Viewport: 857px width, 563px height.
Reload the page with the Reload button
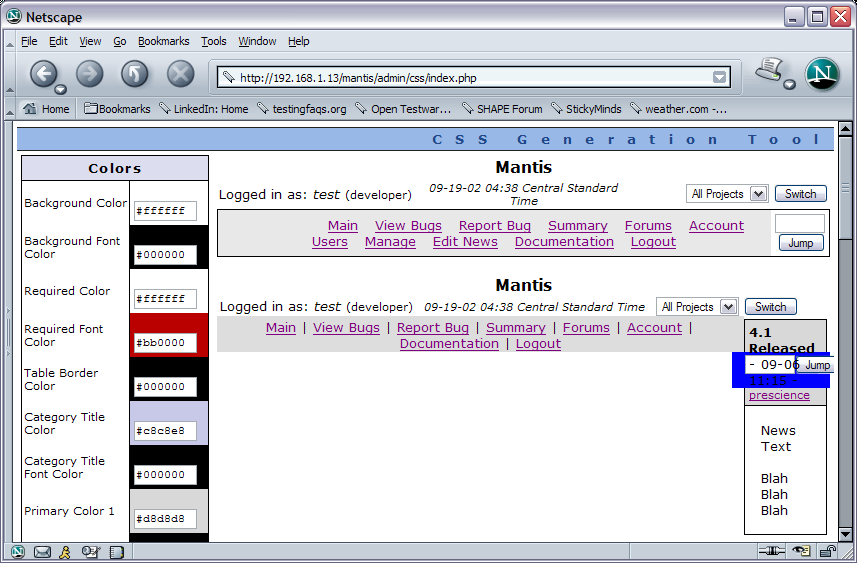134,73
